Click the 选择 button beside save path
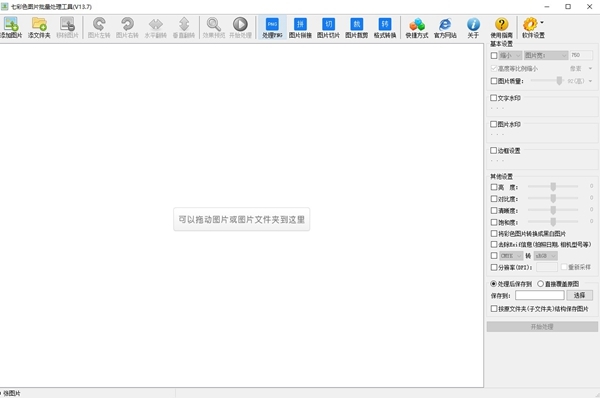The width and height of the screenshot is (600, 398). click(x=579, y=295)
